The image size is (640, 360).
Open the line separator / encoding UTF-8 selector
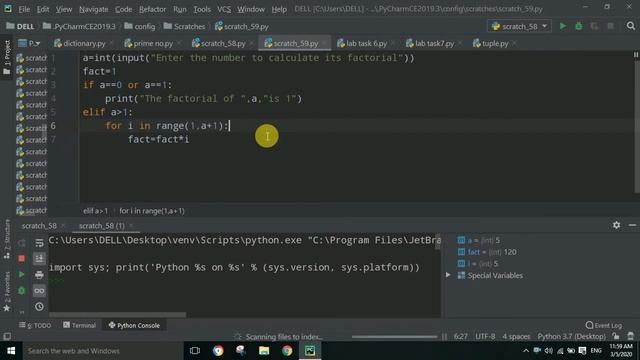pos(485,336)
